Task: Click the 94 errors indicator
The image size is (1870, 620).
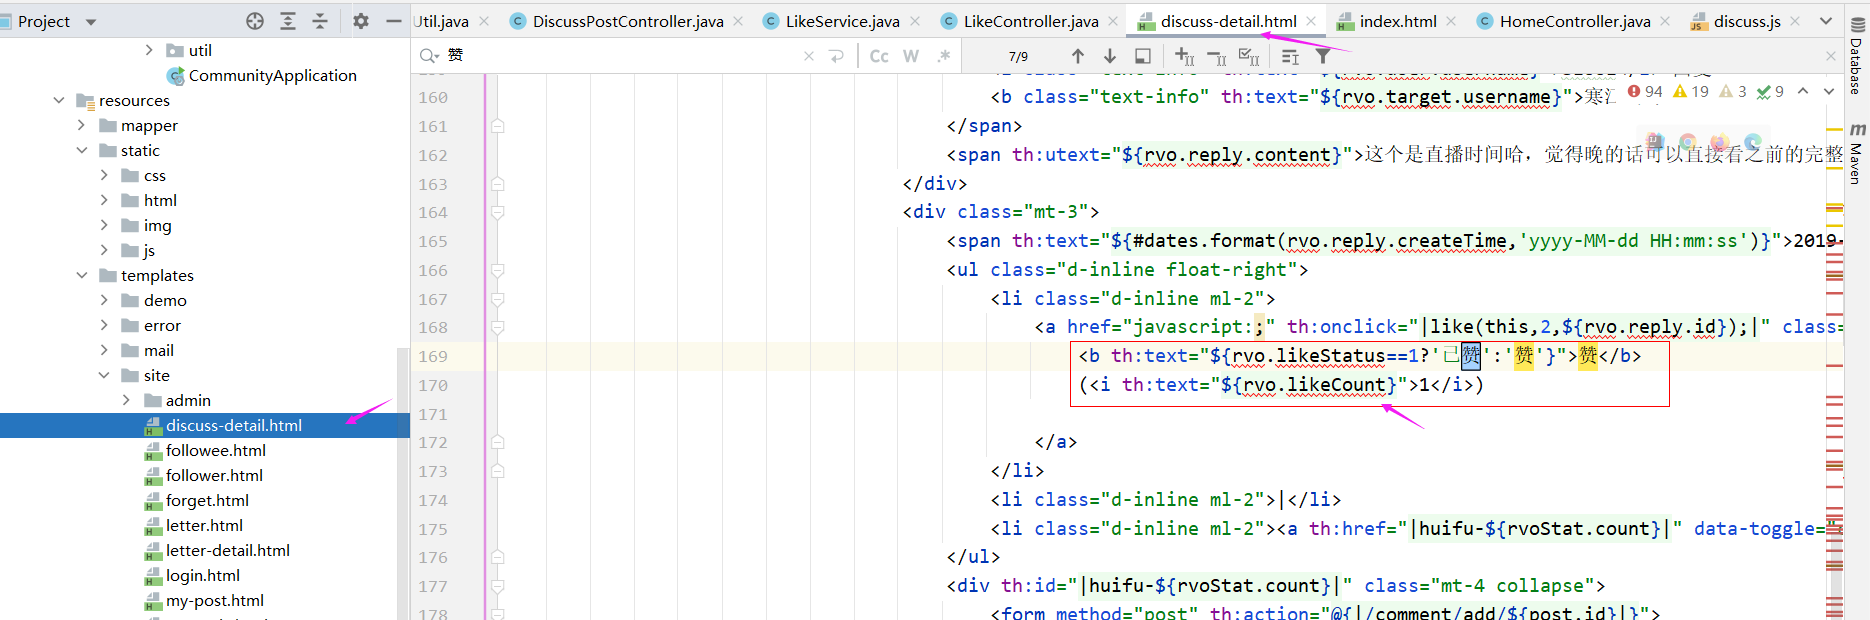Action: (x=1645, y=91)
